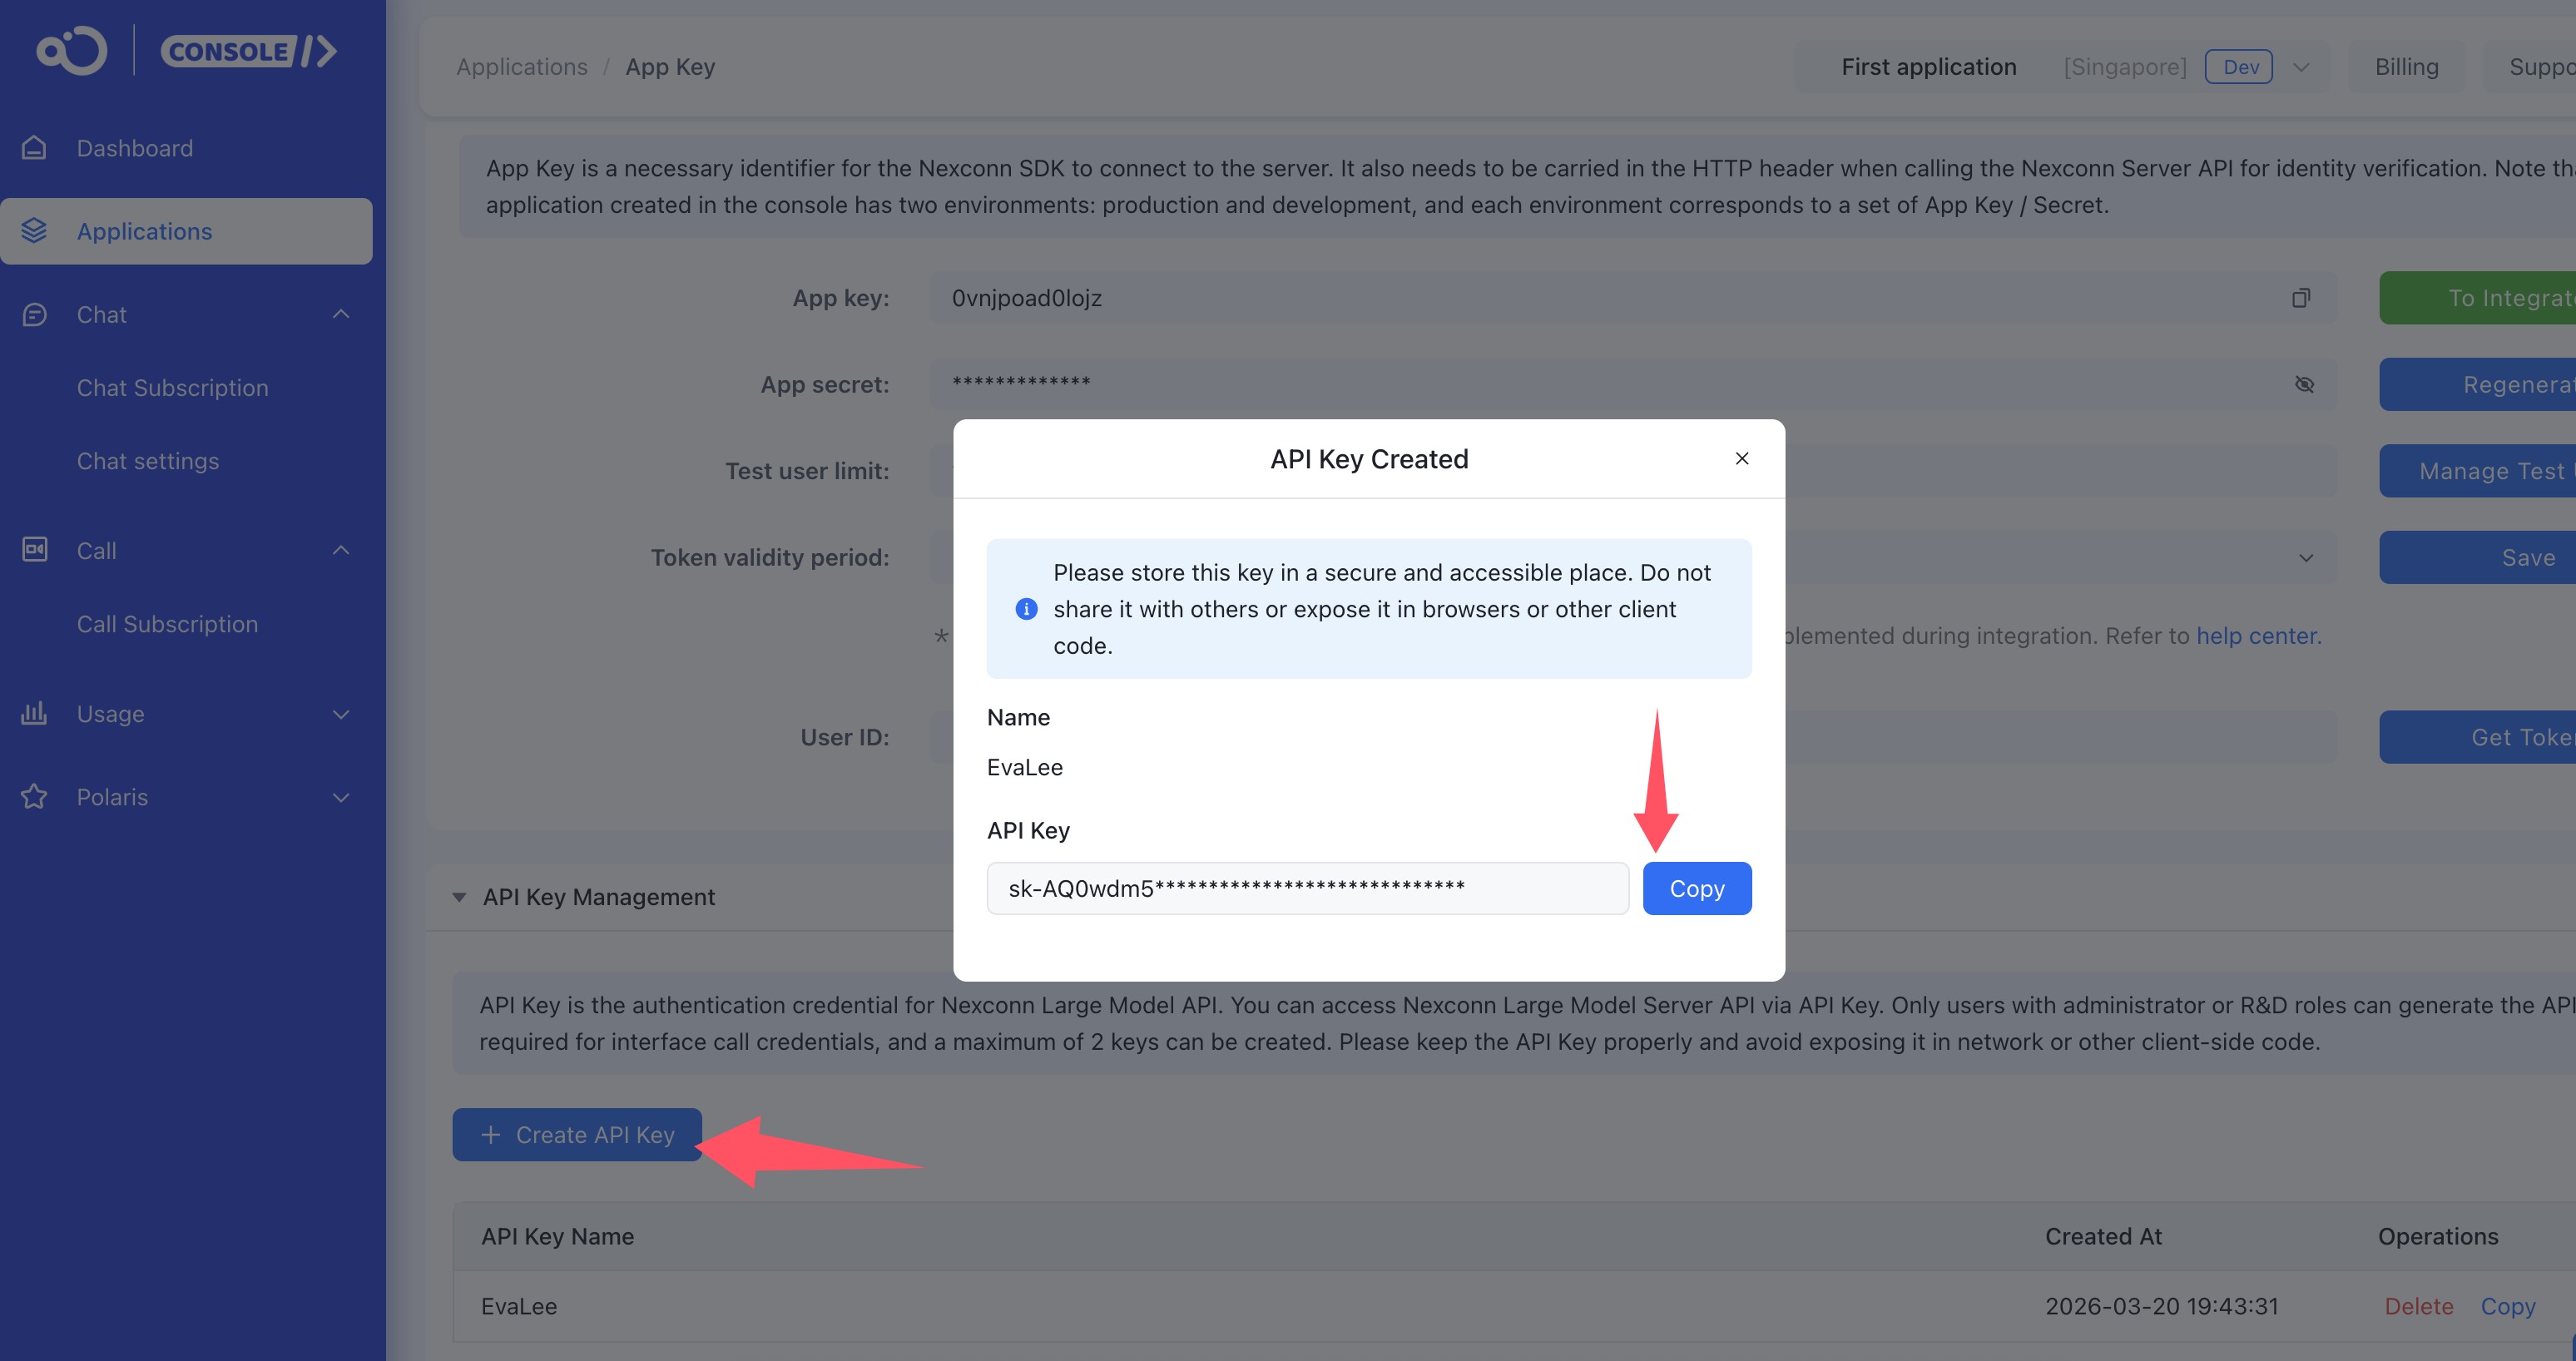Copy the App key using copy icon

(x=2300, y=298)
